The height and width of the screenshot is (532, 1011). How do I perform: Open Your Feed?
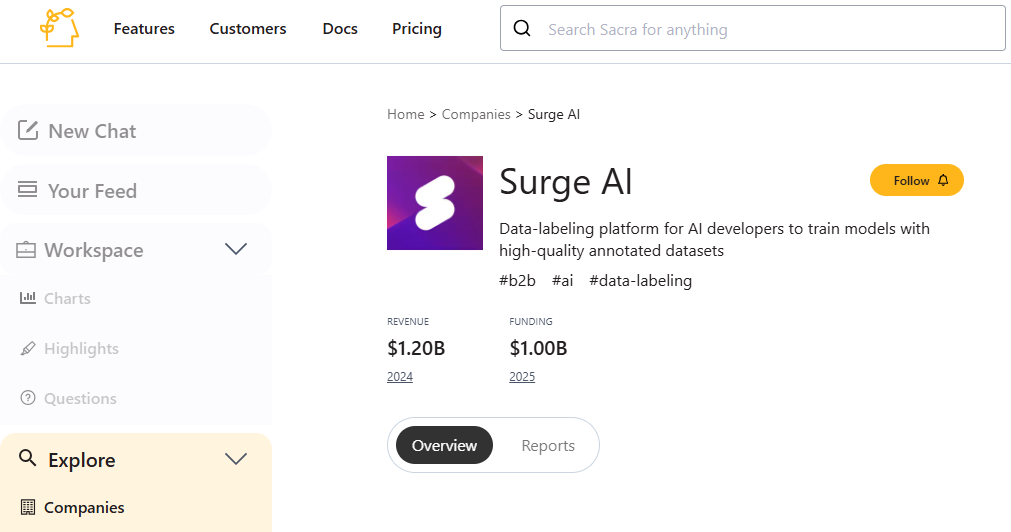click(136, 190)
